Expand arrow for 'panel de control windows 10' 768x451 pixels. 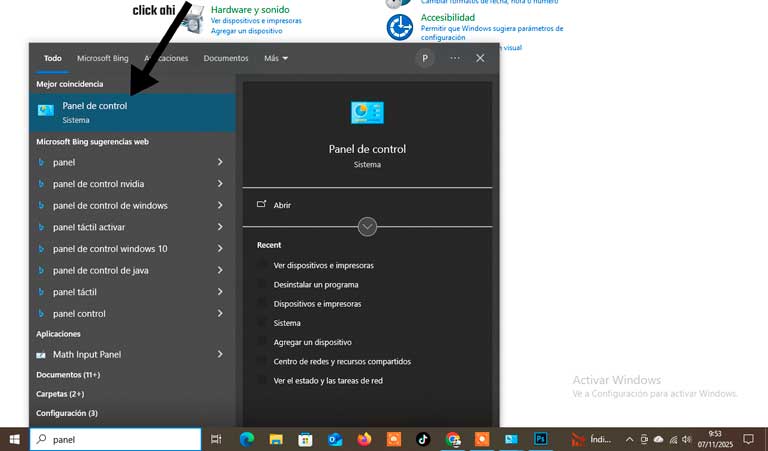220,249
